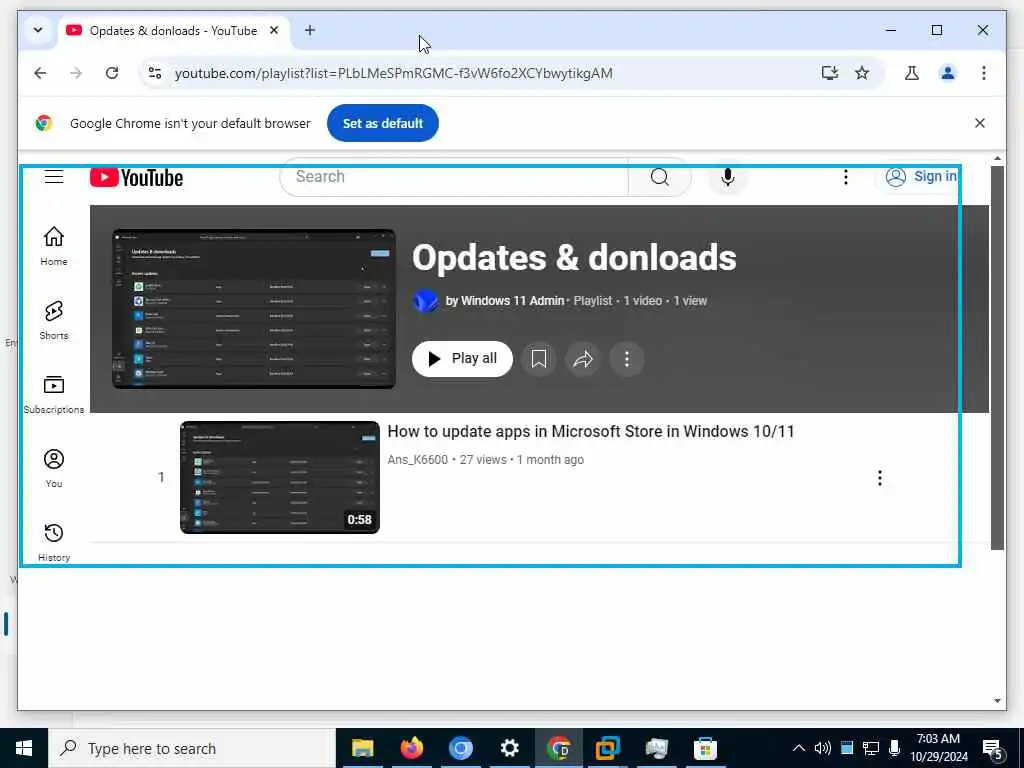Open the YouTube hamburger guide menu

[54, 176]
